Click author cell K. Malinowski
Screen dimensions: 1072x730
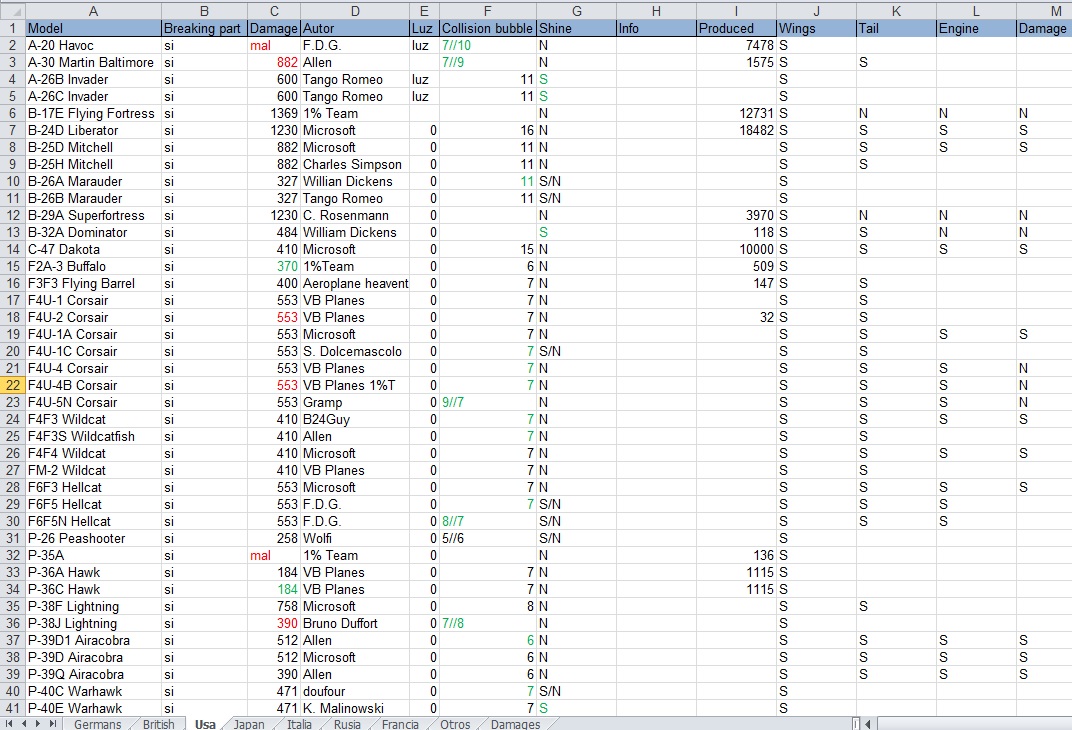pos(355,708)
